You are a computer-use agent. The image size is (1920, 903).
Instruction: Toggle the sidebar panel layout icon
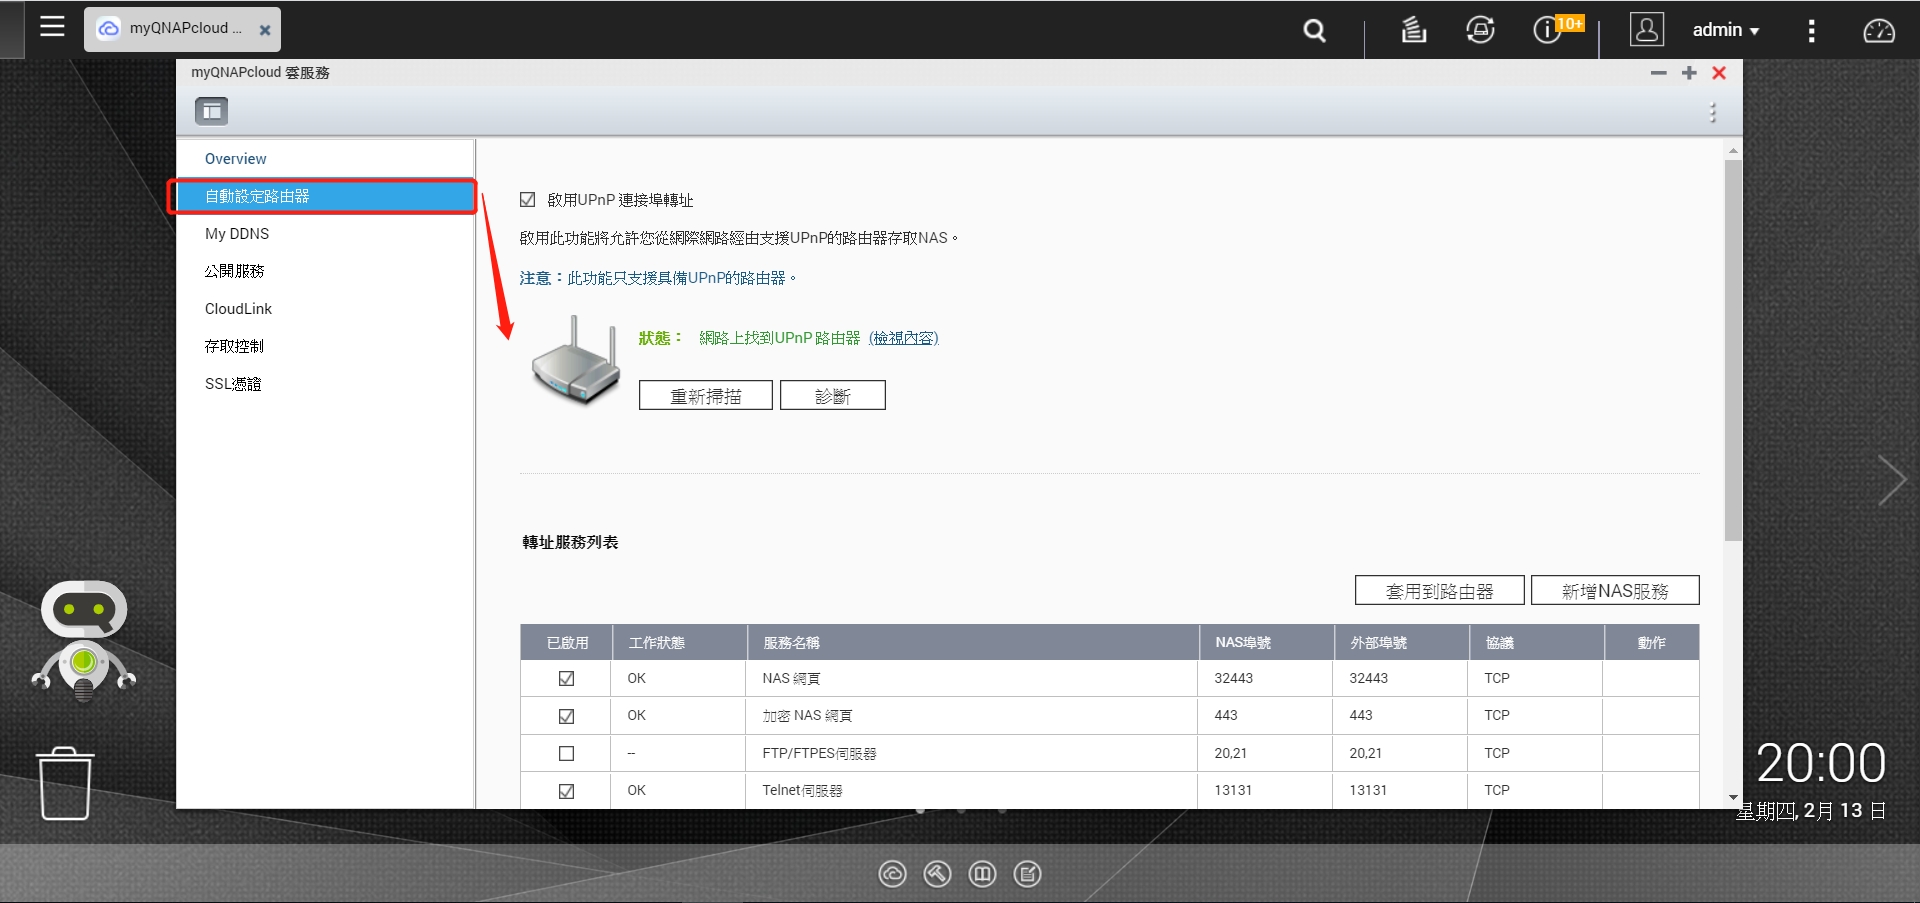coord(211,111)
